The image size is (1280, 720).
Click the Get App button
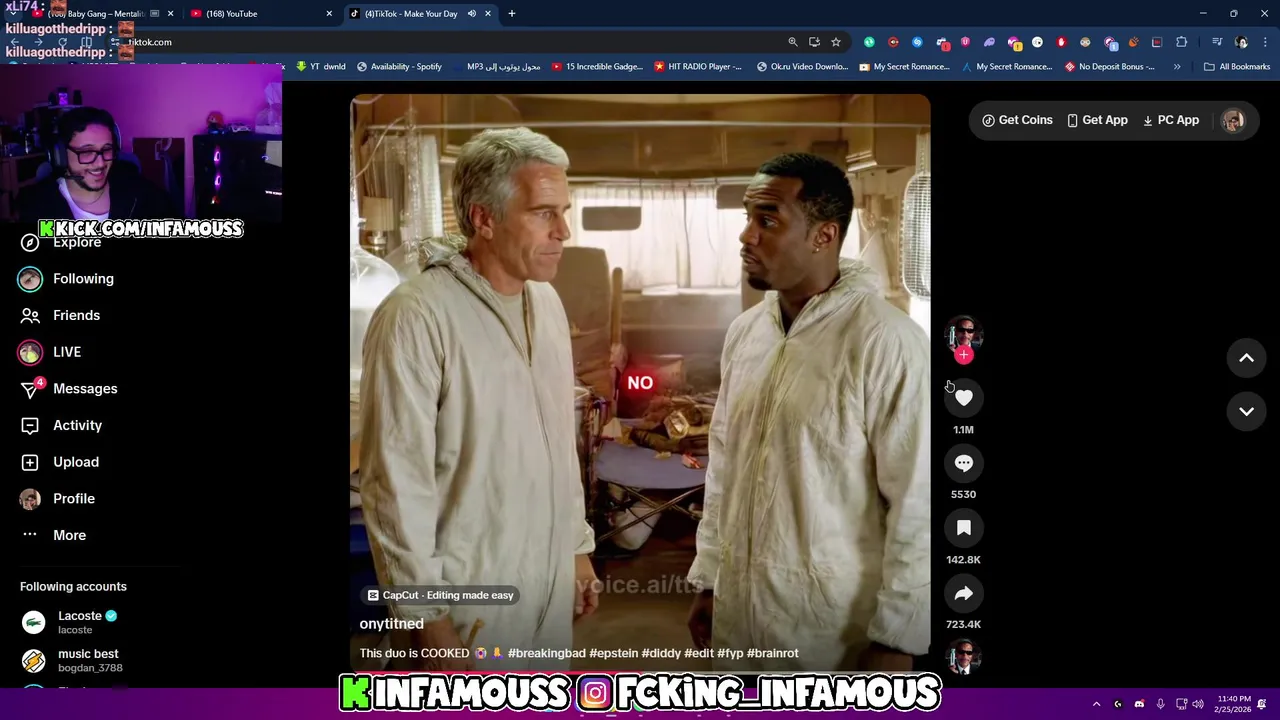click(1097, 120)
